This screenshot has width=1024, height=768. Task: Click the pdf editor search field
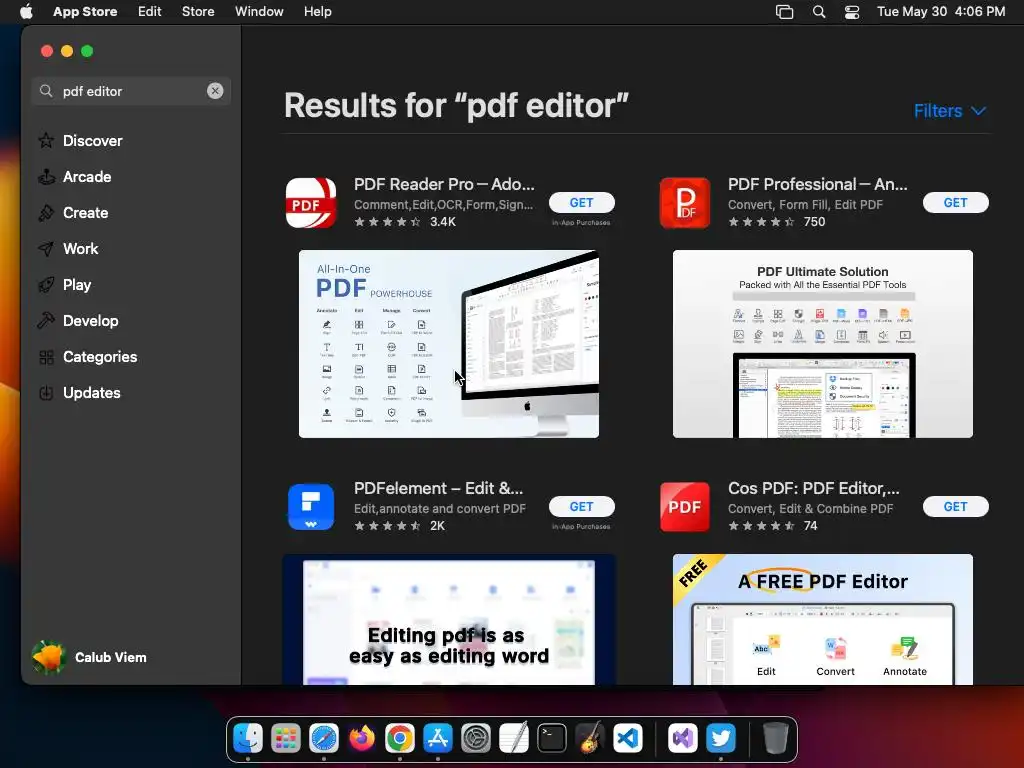[x=131, y=91]
